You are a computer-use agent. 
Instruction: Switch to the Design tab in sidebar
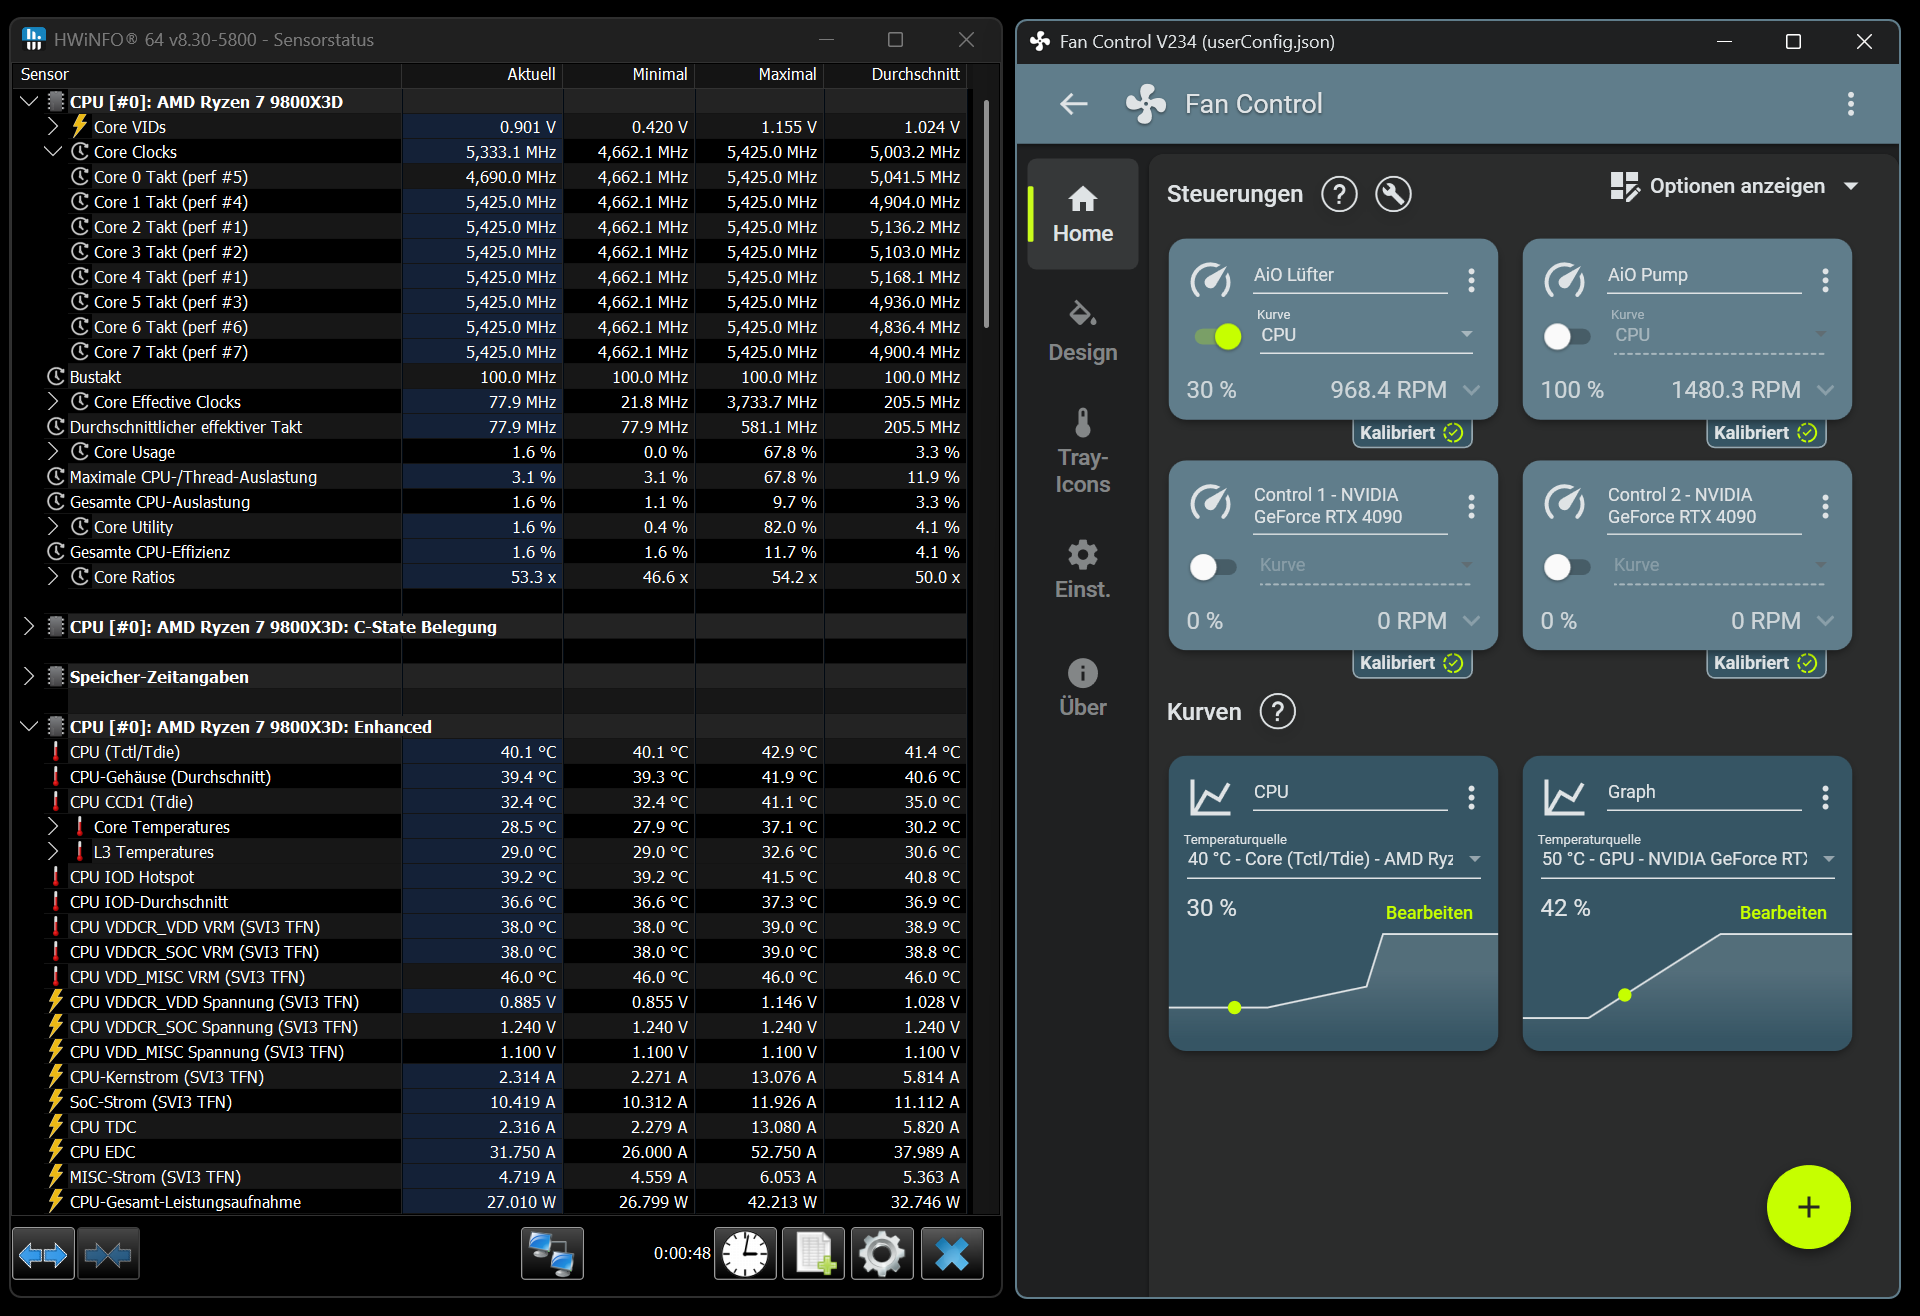[x=1082, y=331]
